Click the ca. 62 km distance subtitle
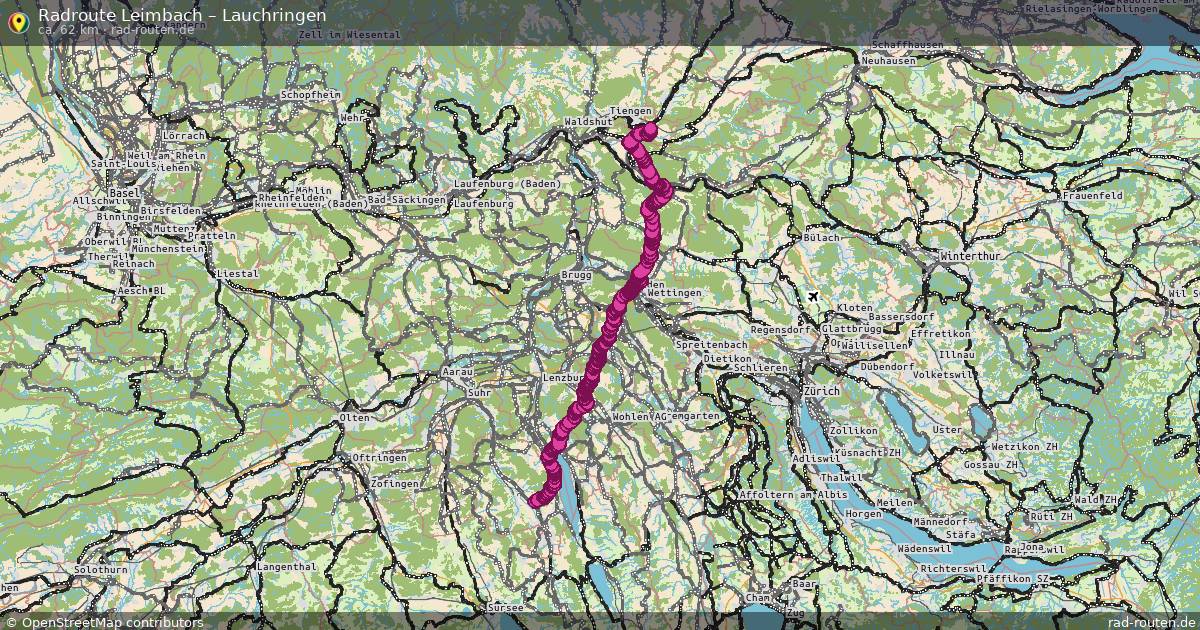The height and width of the screenshot is (630, 1200). click(x=116, y=30)
